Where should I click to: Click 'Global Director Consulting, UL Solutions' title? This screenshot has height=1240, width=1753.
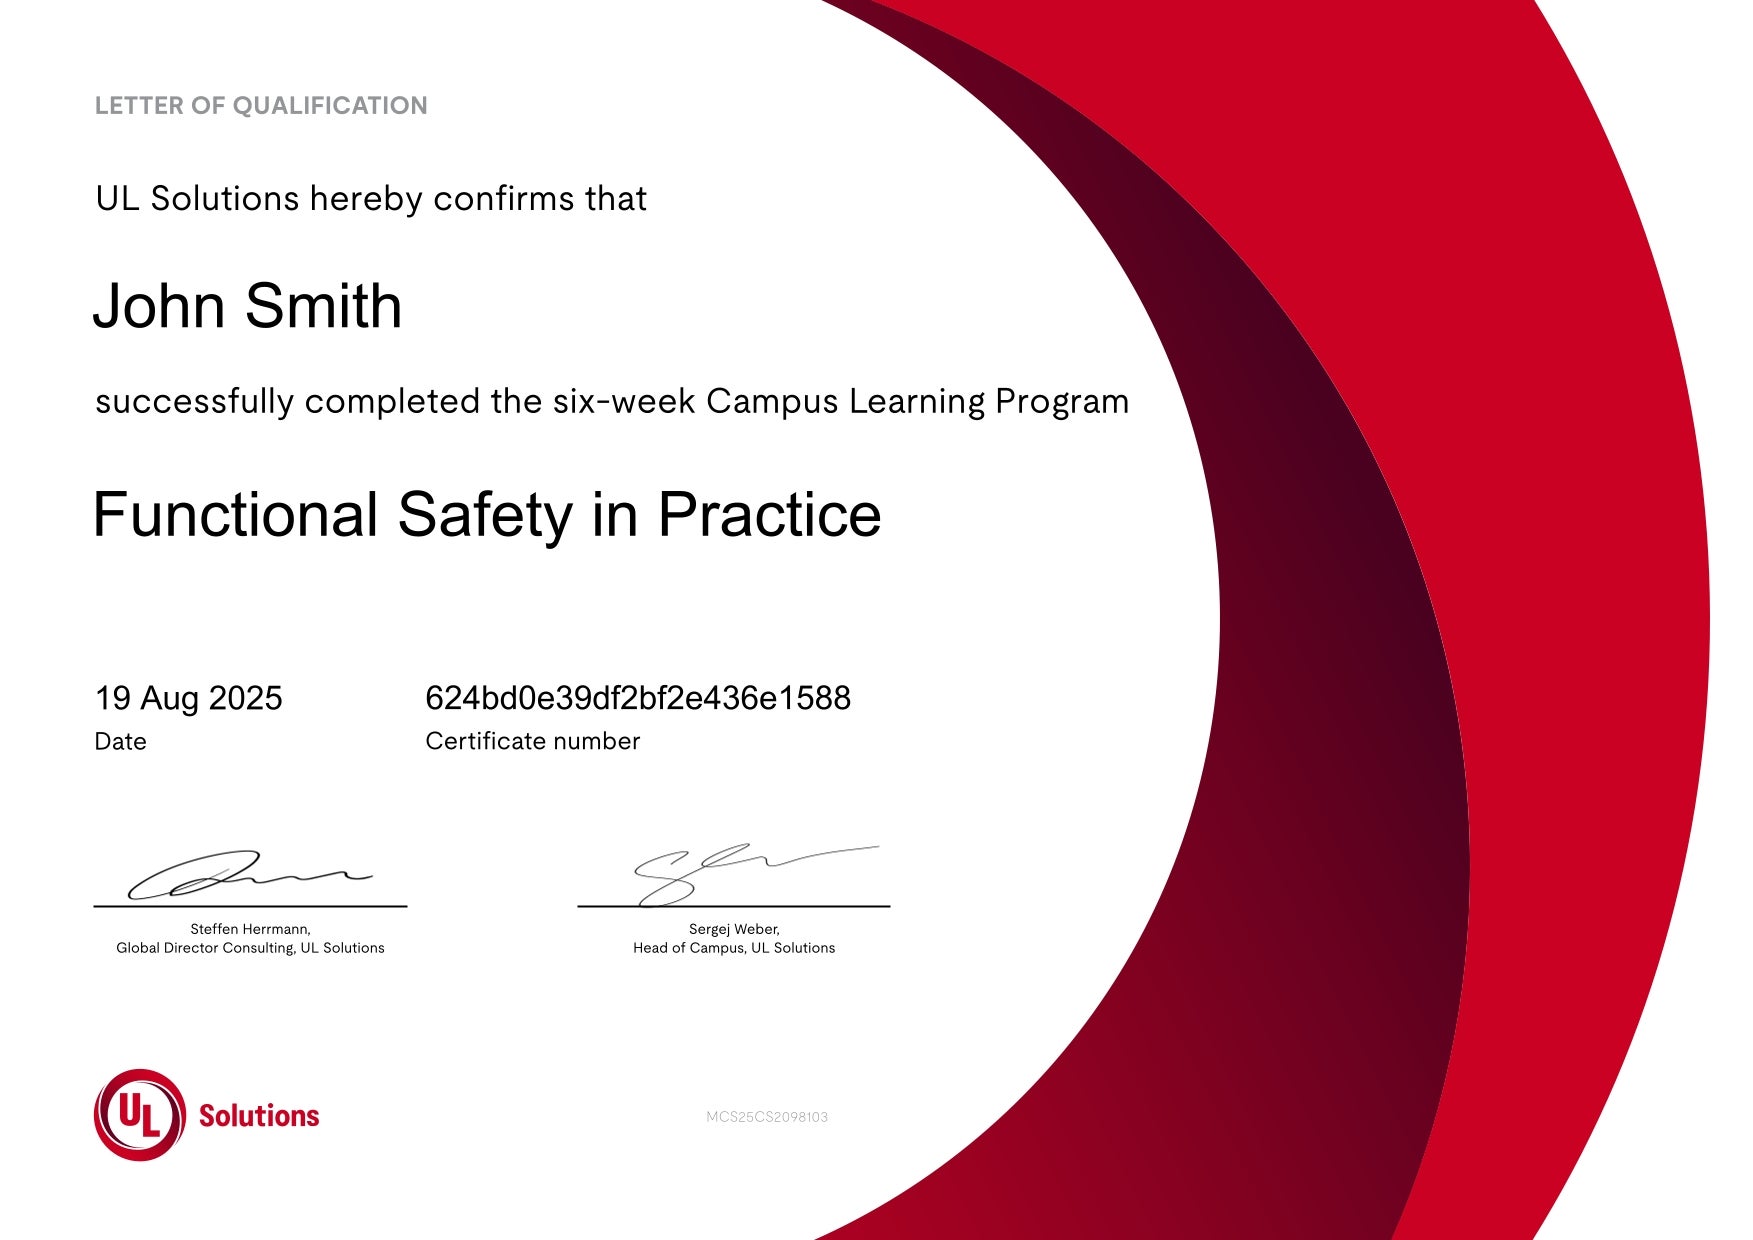tap(250, 948)
